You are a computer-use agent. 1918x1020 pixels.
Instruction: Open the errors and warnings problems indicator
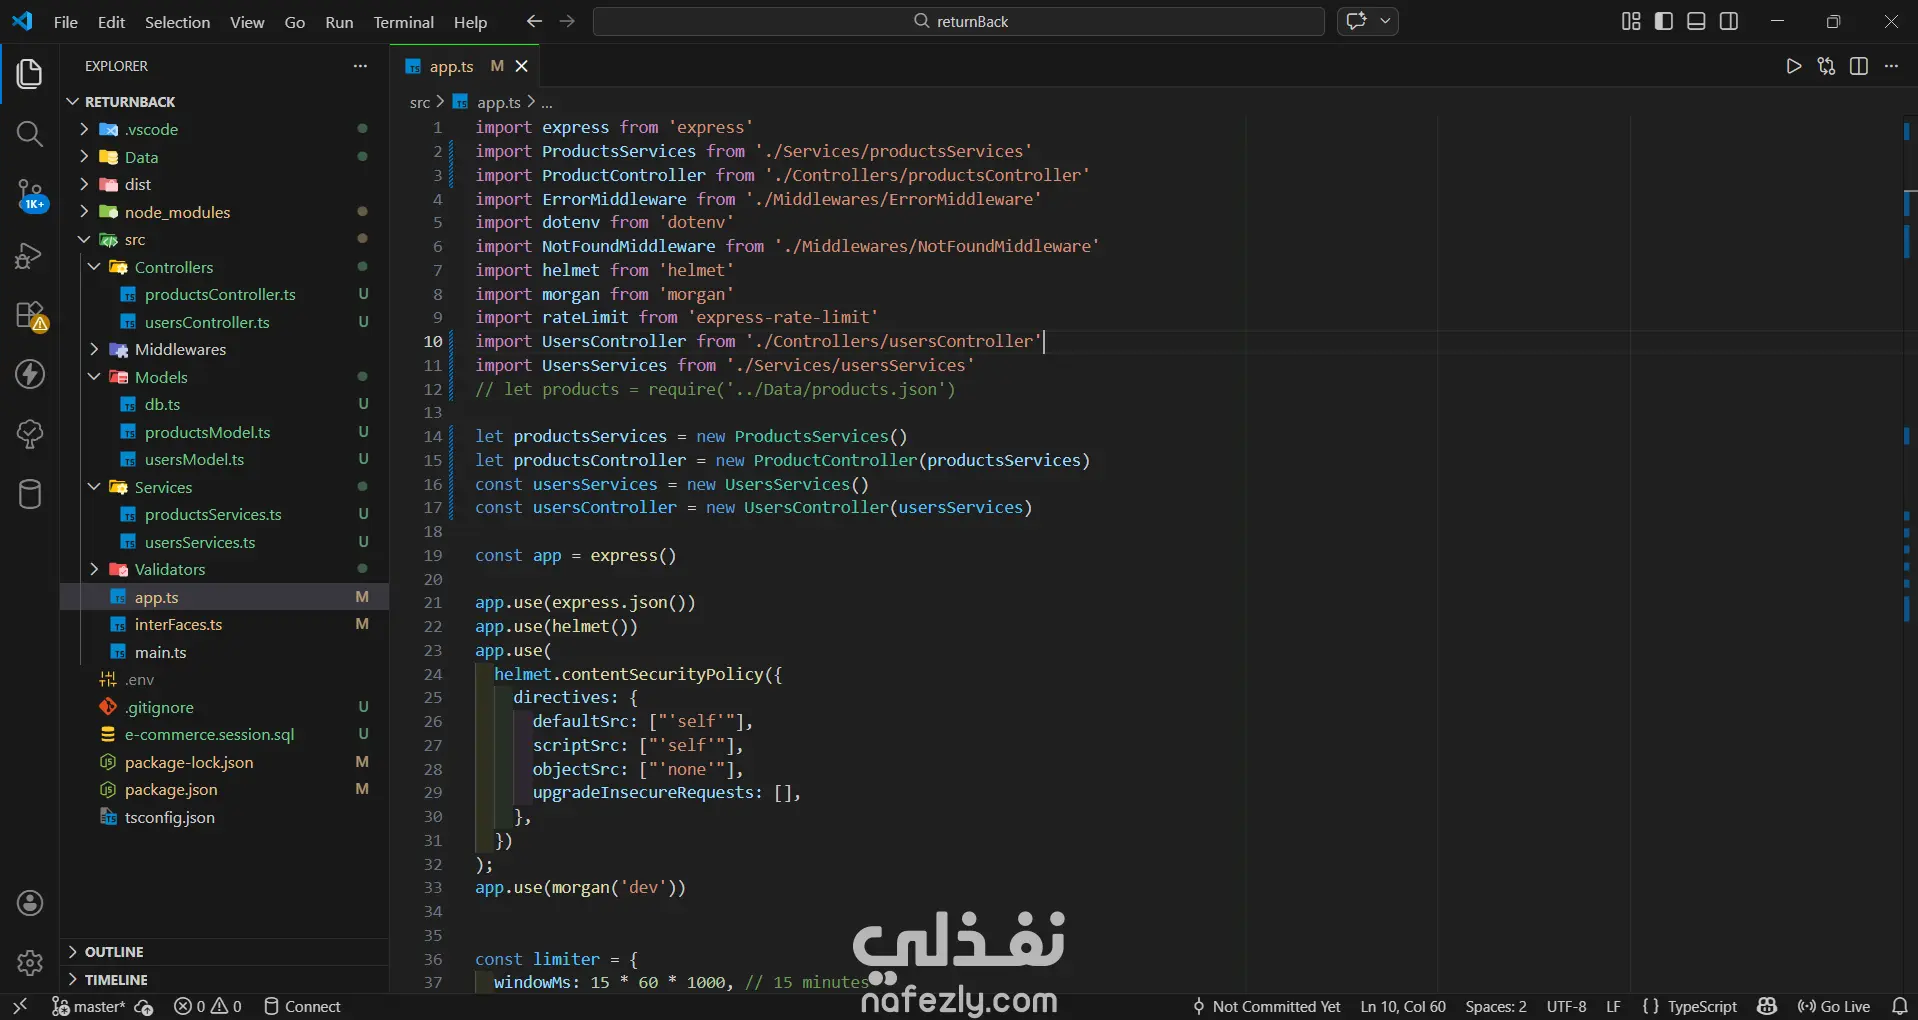point(208,1006)
